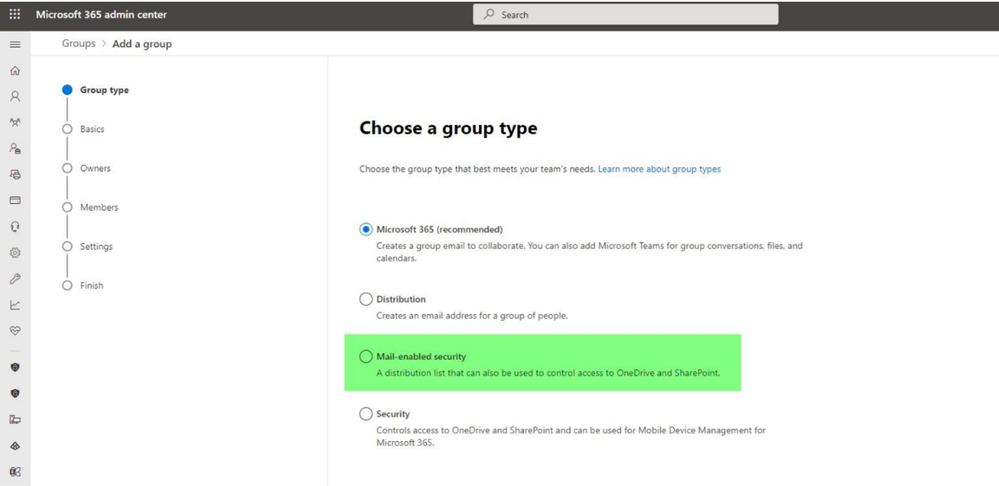Click Mail-enabled security label text

[421, 357]
